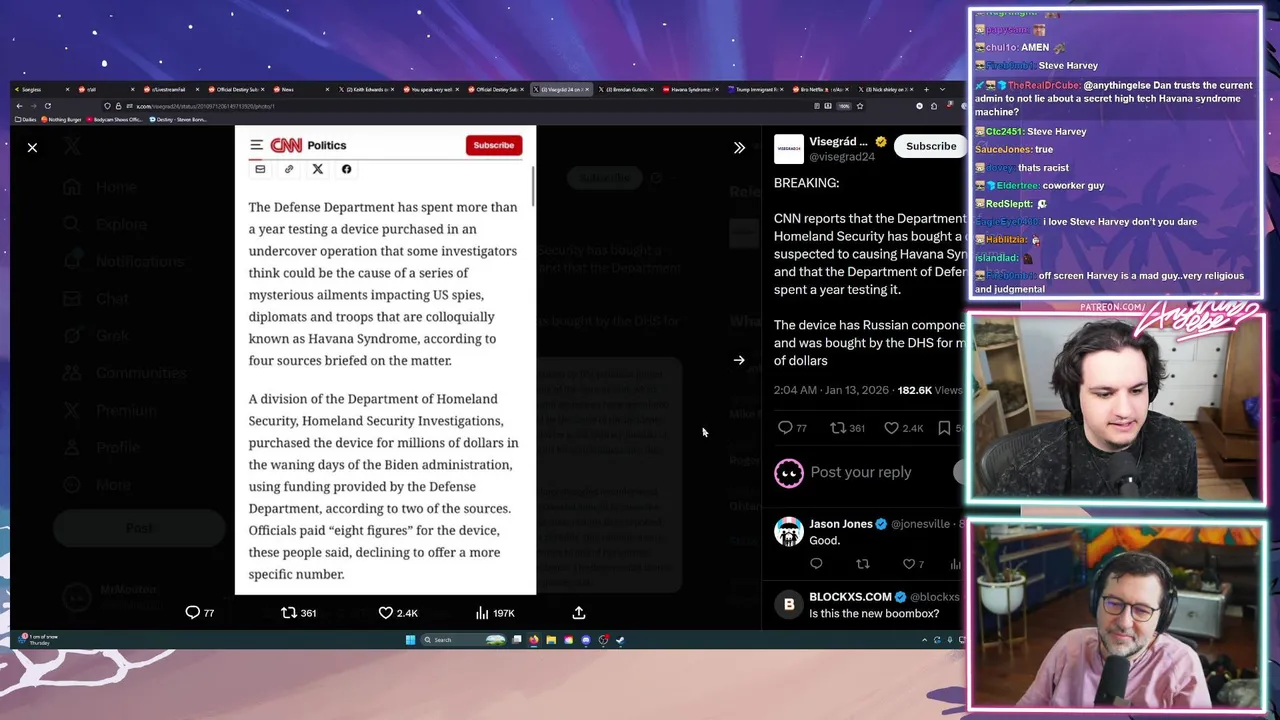
Task: Open BLOCKXS.COM profile name link
Action: pos(850,597)
